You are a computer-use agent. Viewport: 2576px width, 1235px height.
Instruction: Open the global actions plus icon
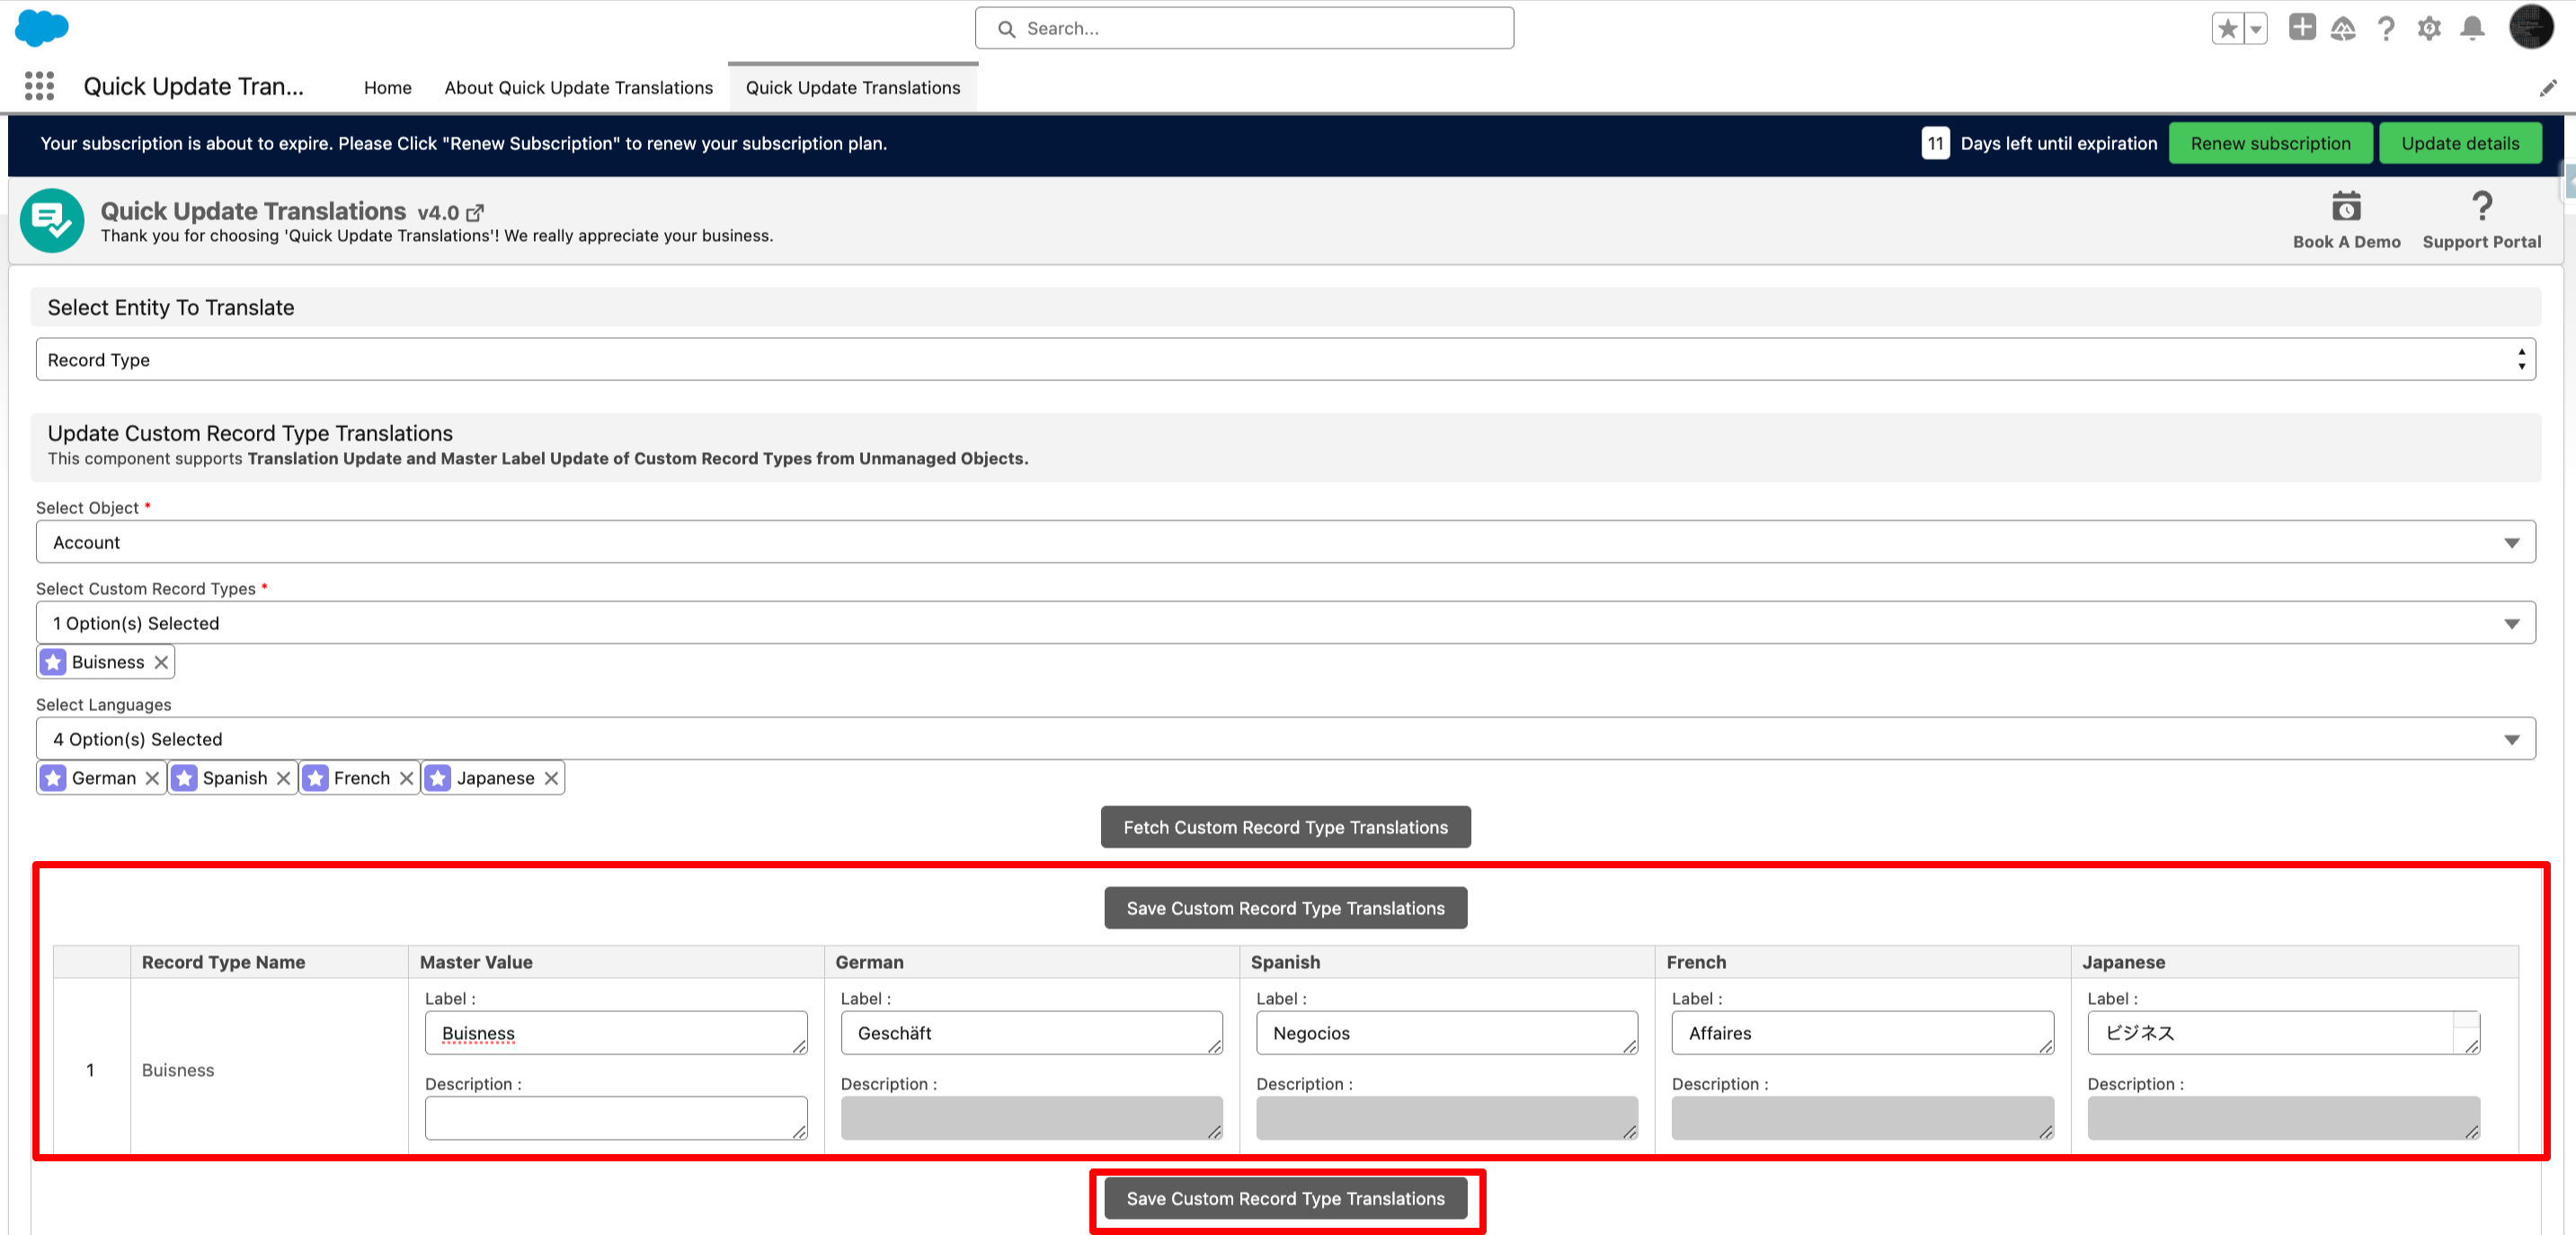click(x=2301, y=28)
